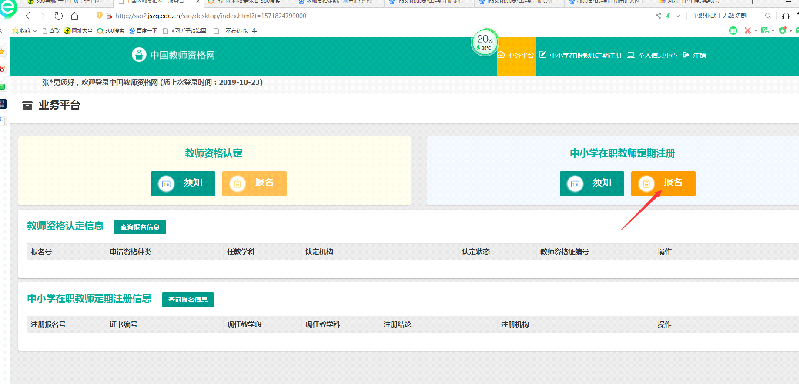Click the 报名 button under 教师资格认定
The height and width of the screenshot is (385, 799).
point(254,183)
